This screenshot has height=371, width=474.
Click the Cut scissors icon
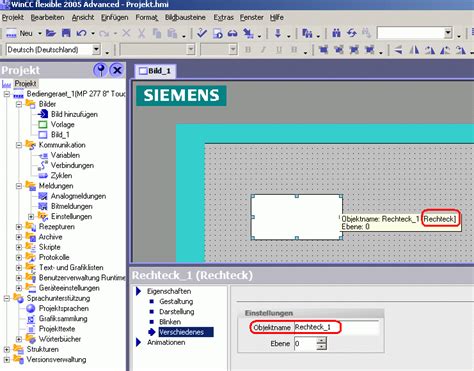[x=141, y=33]
